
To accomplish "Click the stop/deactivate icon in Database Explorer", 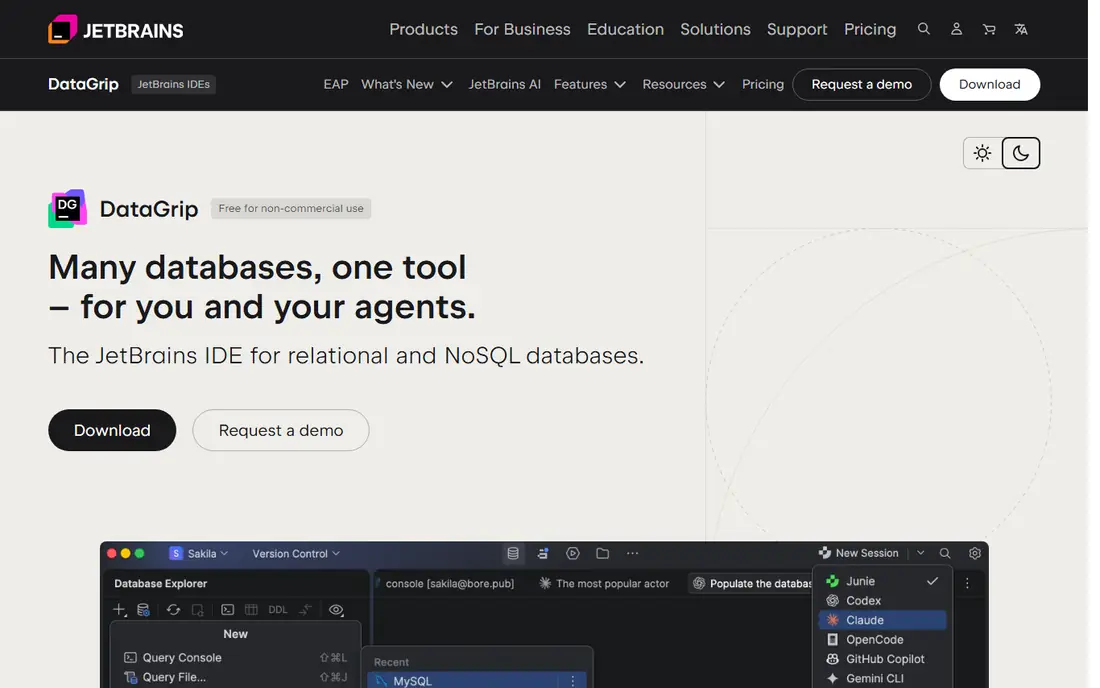I will pos(198,609).
